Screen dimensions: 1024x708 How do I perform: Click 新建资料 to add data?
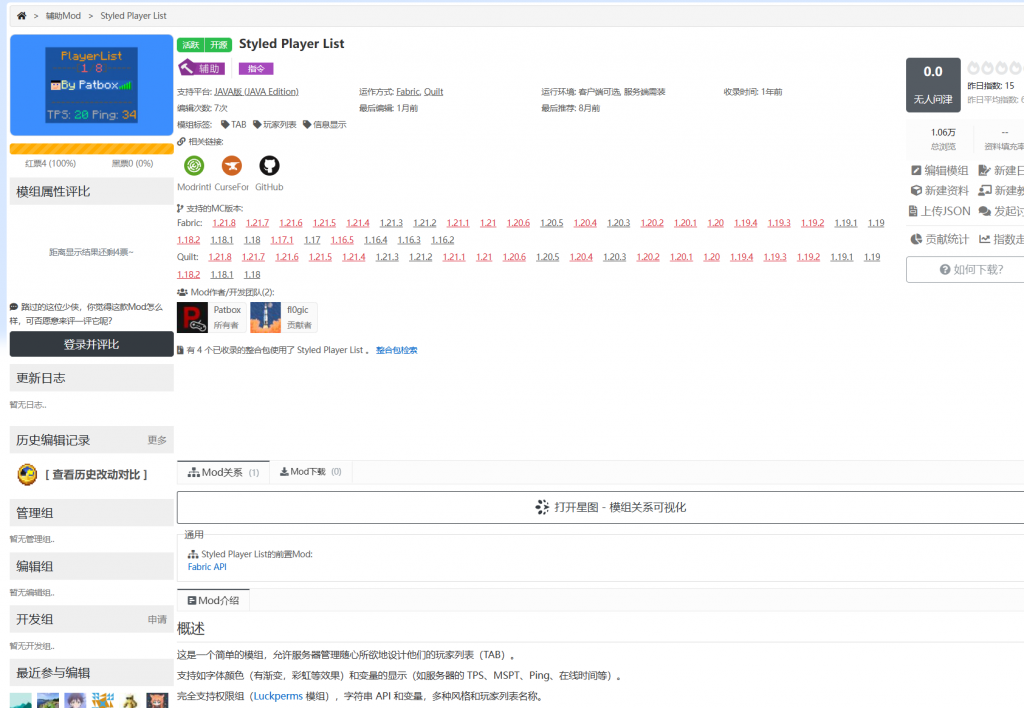click(x=940, y=191)
